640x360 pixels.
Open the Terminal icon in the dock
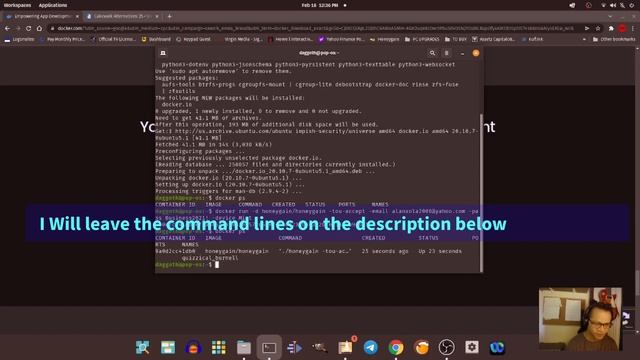[269, 347]
